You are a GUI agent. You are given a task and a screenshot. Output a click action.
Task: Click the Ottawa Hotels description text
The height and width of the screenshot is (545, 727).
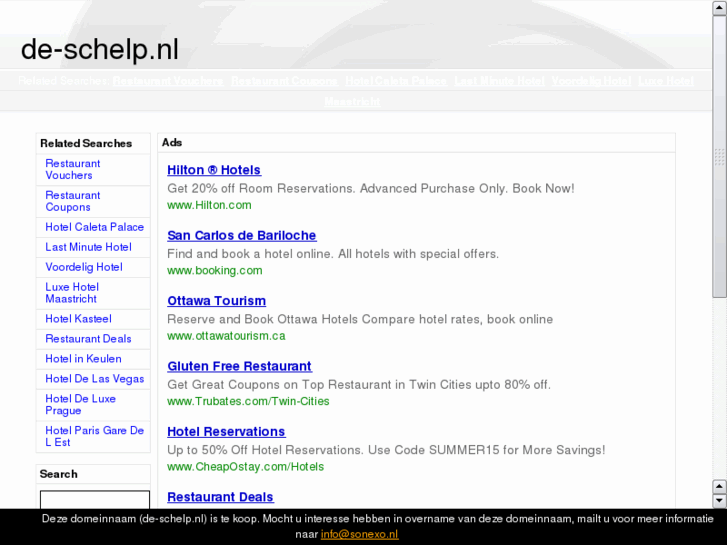point(360,320)
